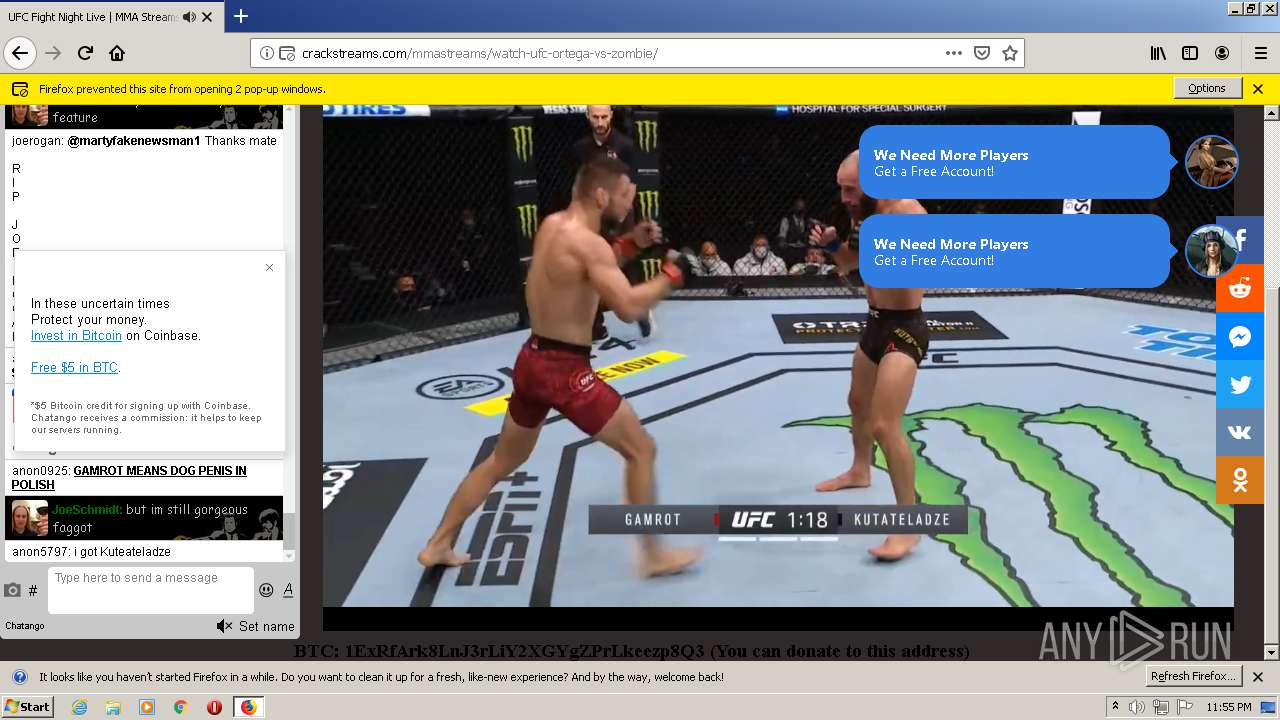Open the Library history and bookmarks icon
1280x720 pixels.
tap(1158, 53)
